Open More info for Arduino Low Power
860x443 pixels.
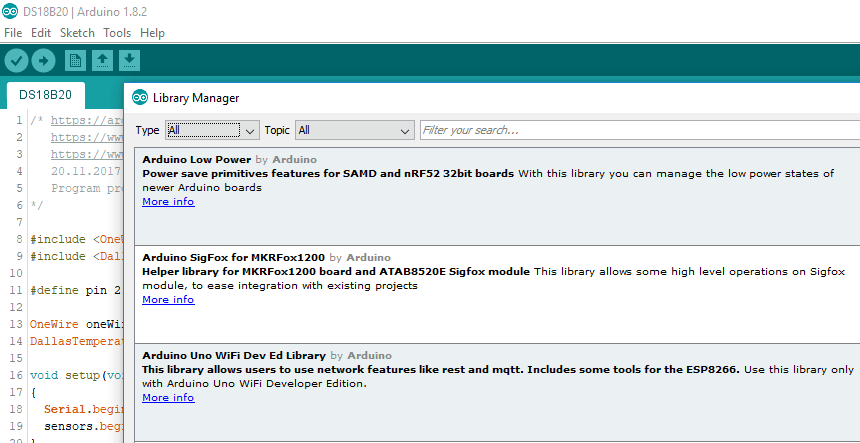[x=168, y=201]
